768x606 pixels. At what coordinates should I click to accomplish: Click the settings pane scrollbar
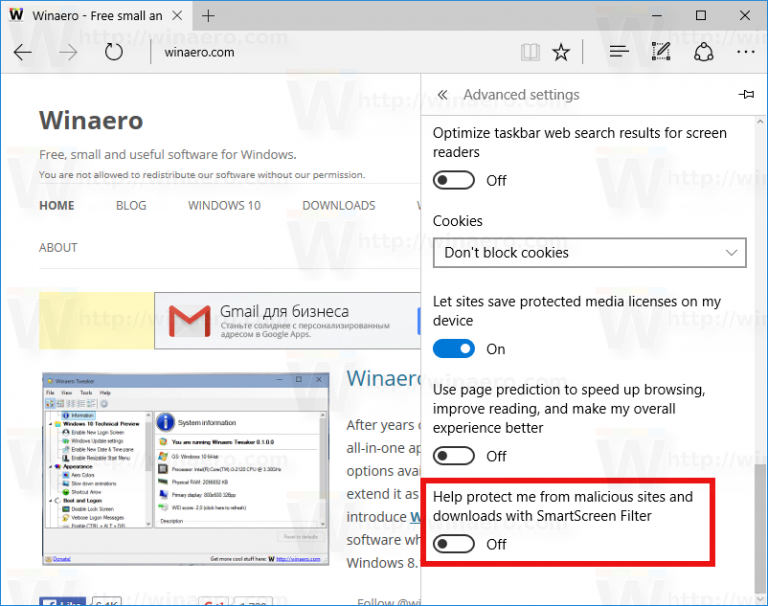(x=760, y=527)
